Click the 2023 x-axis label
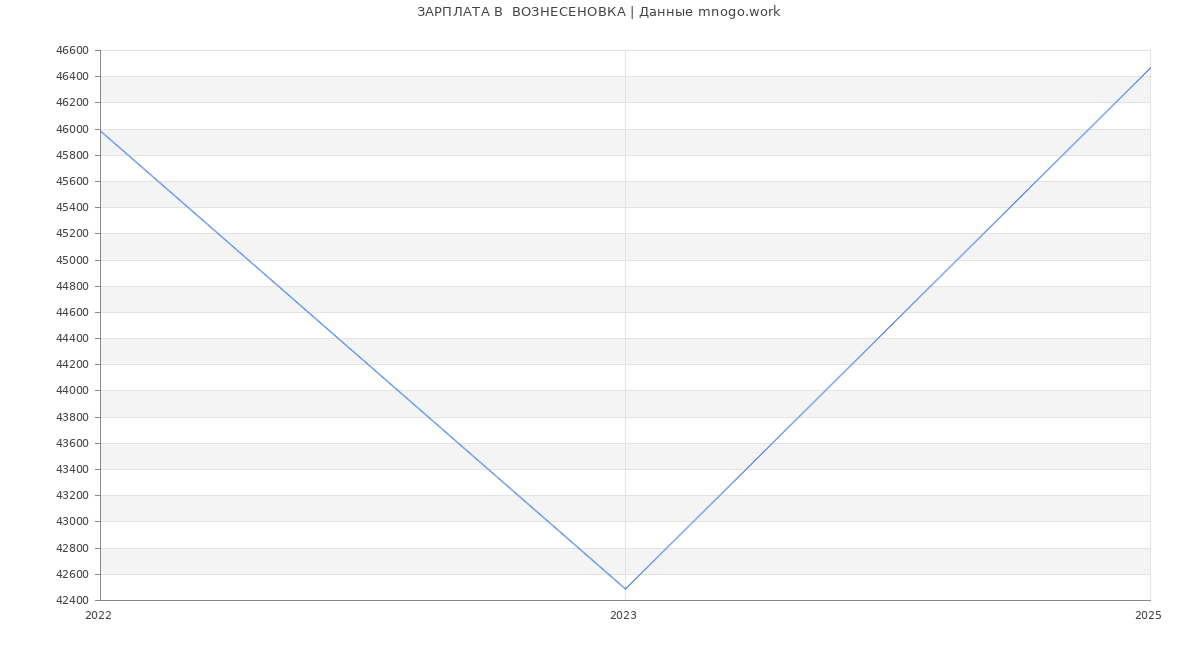1200x650 pixels. (623, 615)
